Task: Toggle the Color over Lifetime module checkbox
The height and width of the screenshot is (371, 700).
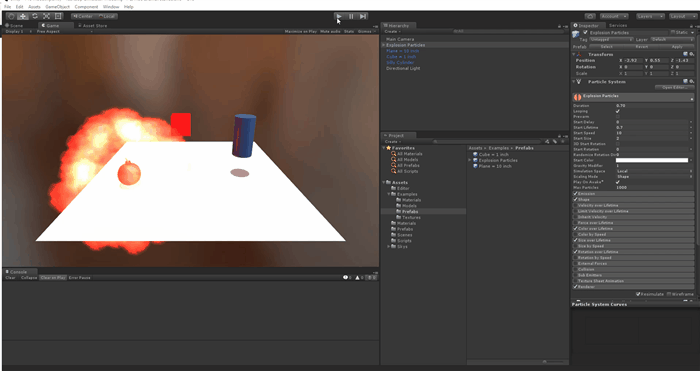Action: point(575,229)
